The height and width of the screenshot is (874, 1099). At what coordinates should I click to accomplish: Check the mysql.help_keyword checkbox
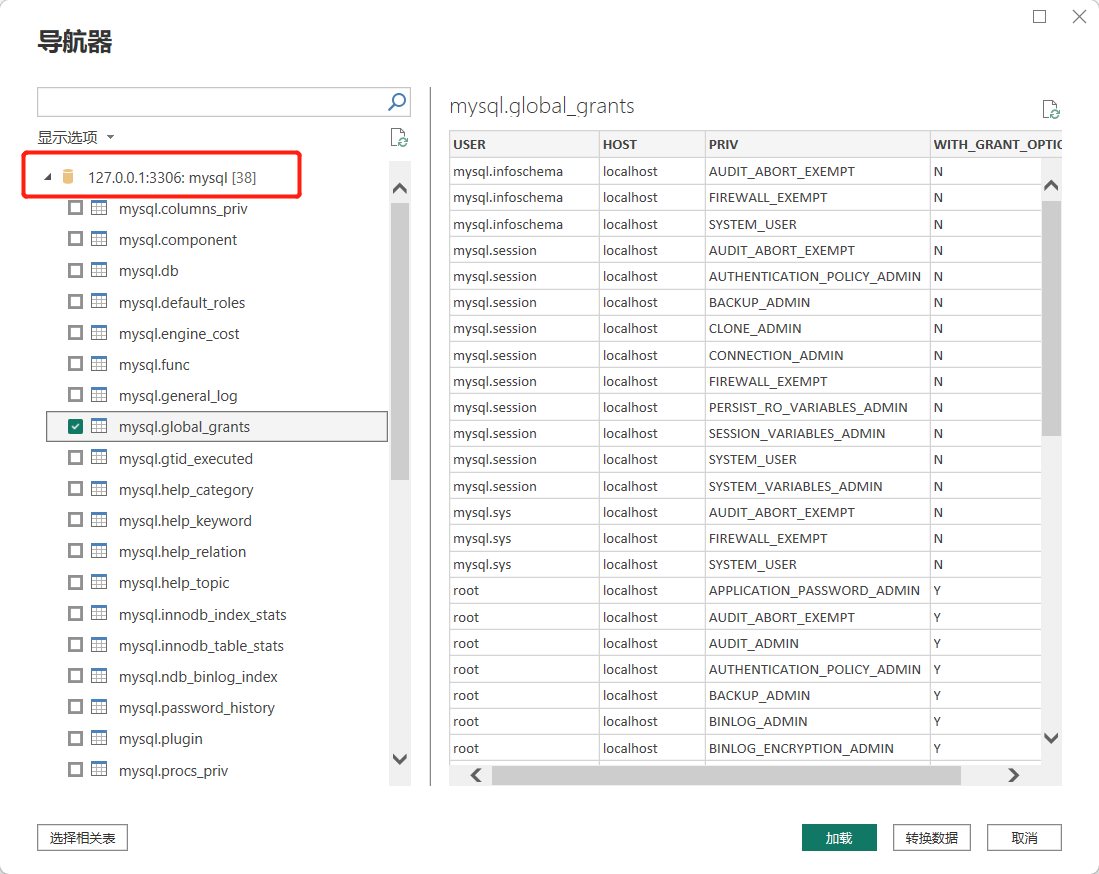74,520
